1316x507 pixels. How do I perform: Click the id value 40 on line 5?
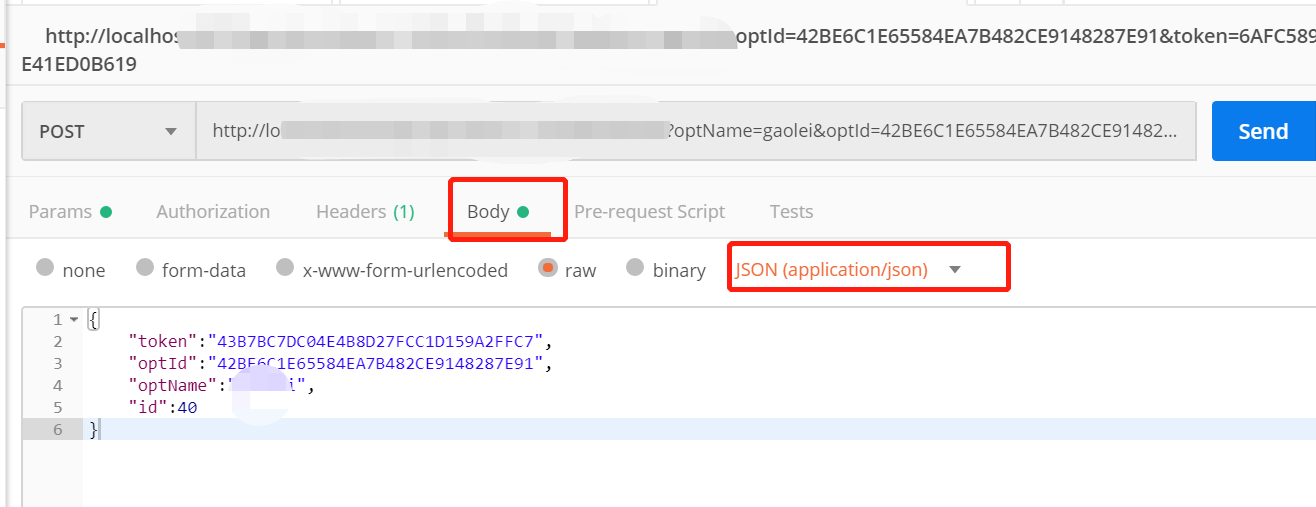pyautogui.click(x=187, y=407)
